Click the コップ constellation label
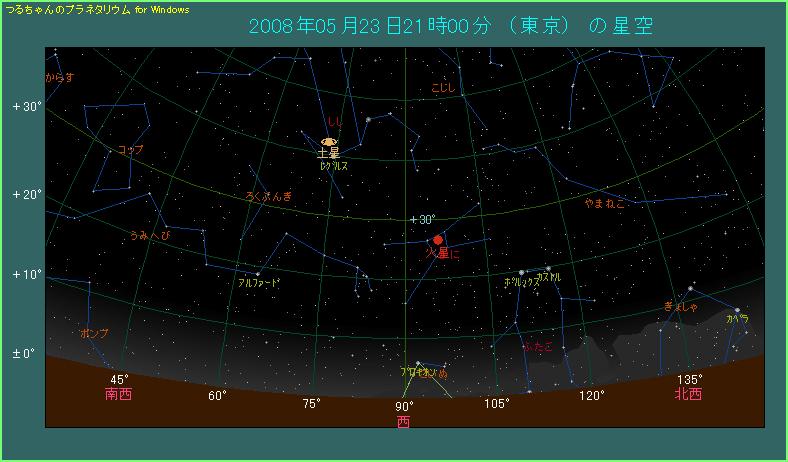The width and height of the screenshot is (788, 462). click(x=130, y=149)
